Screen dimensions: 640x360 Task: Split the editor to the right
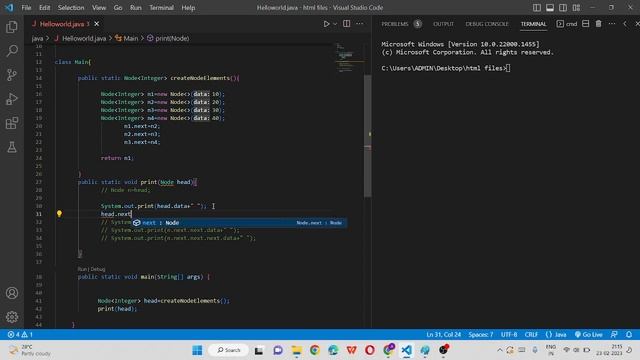(347, 24)
